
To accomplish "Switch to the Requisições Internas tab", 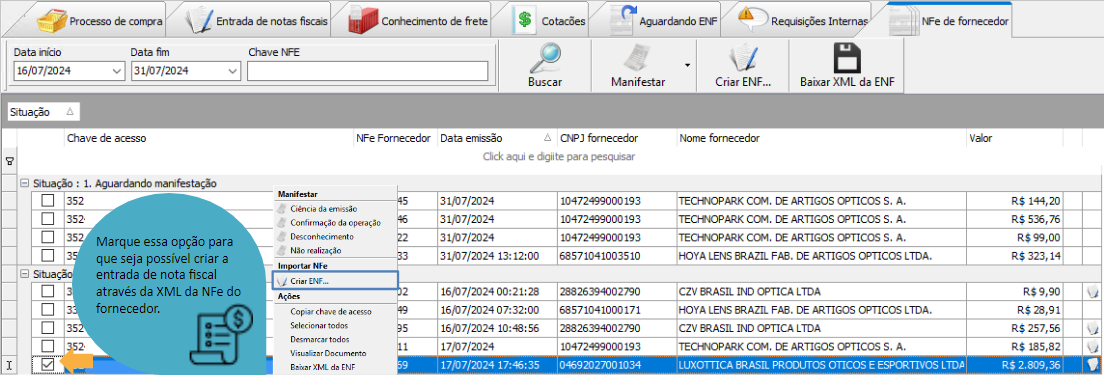I will click(x=803, y=21).
